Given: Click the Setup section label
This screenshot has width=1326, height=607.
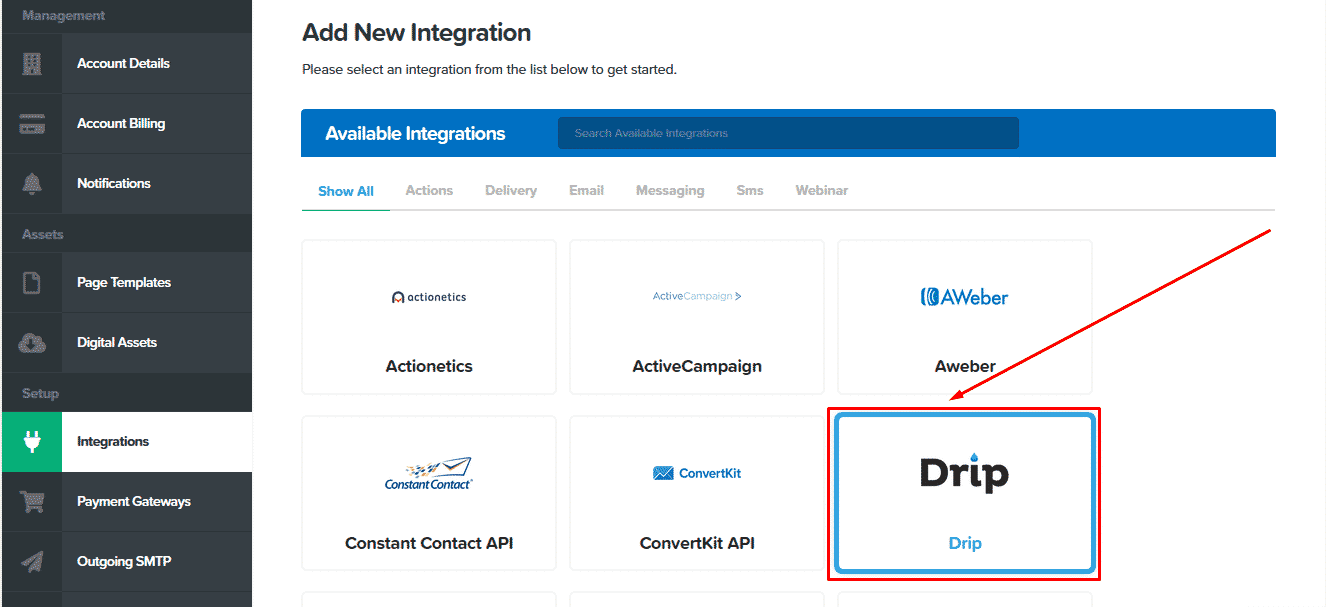Looking at the screenshot, I should pyautogui.click(x=40, y=394).
